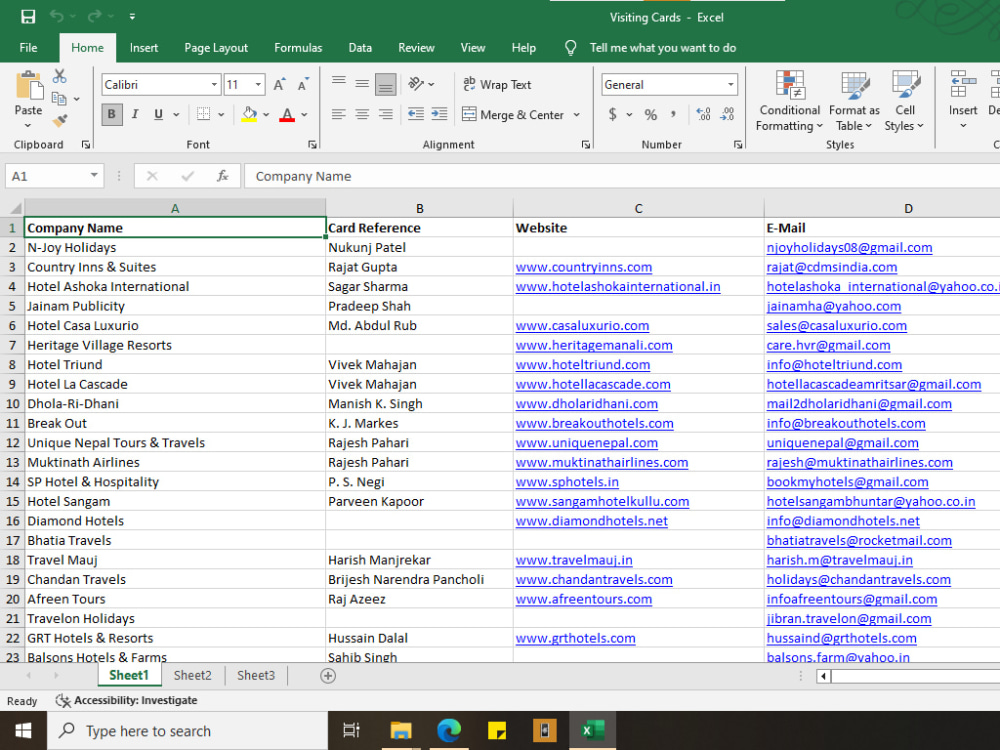Switch to the Insert tab
The height and width of the screenshot is (750, 1000).
point(143,48)
